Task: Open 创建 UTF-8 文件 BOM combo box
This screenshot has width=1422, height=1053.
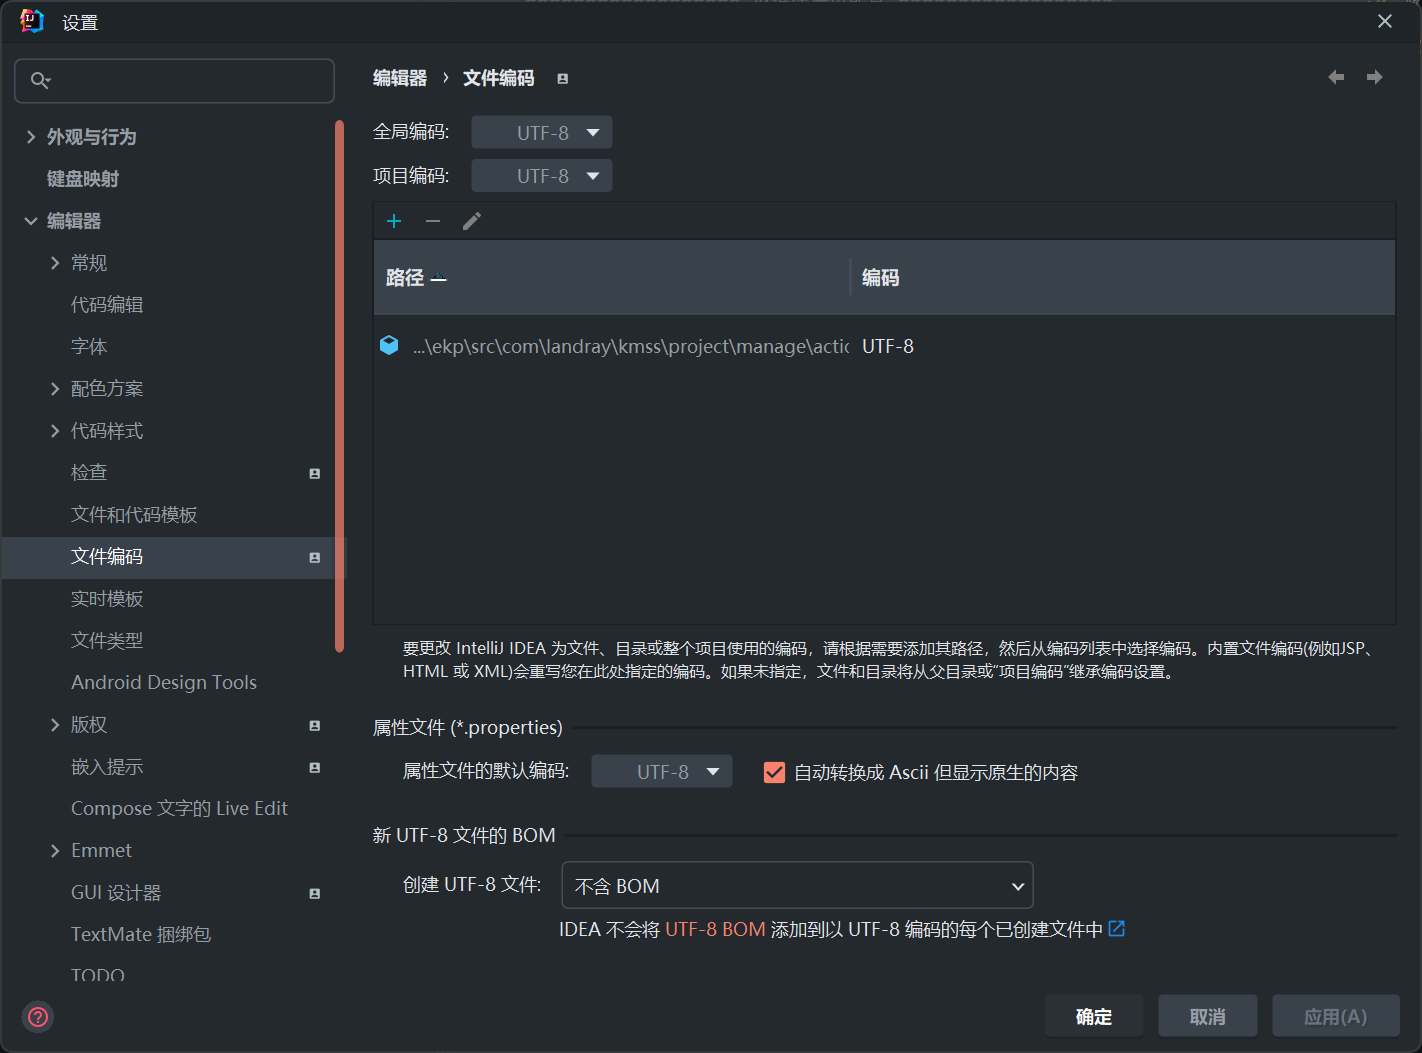Action: point(798,886)
